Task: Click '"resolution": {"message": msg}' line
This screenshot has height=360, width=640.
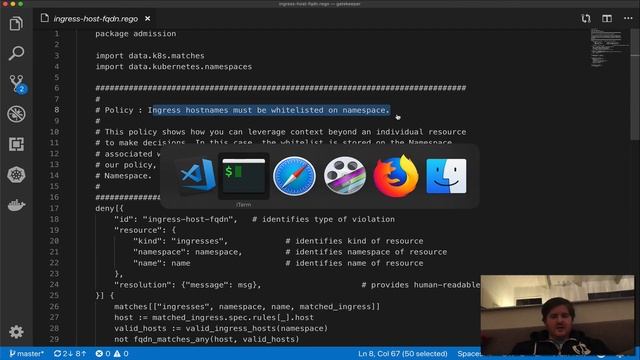Action: [187, 285]
